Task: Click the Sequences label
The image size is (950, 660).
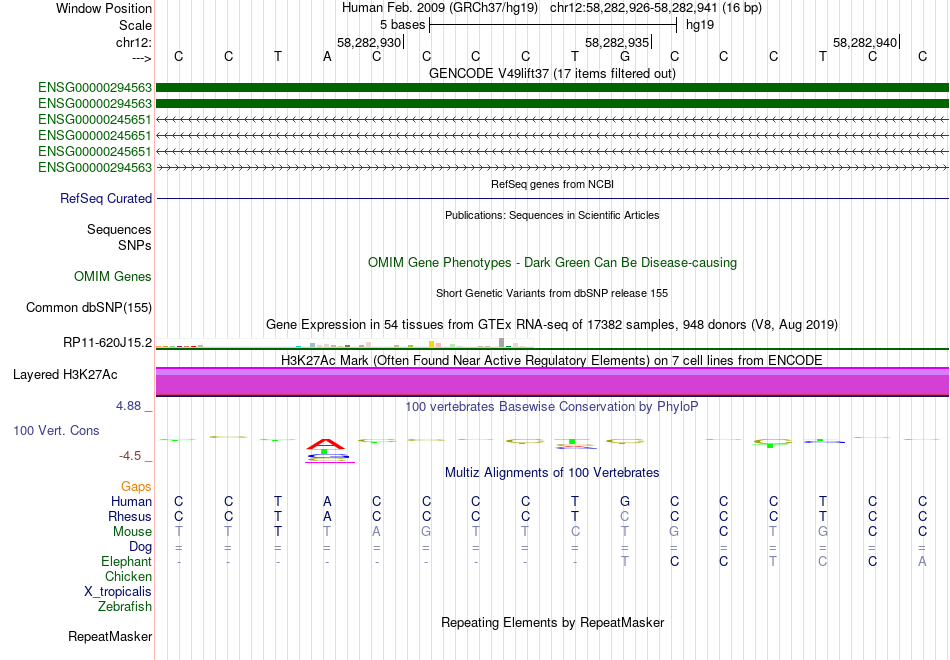Action: (x=119, y=229)
